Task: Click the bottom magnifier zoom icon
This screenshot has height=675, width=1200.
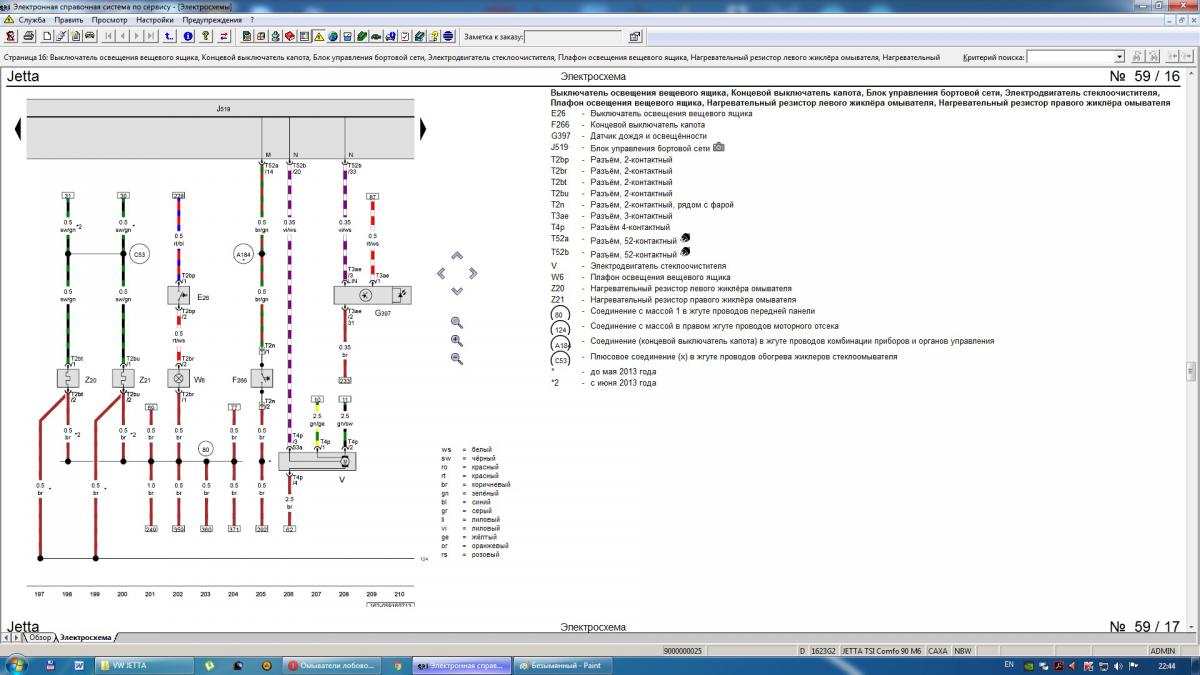Action: click(457, 358)
